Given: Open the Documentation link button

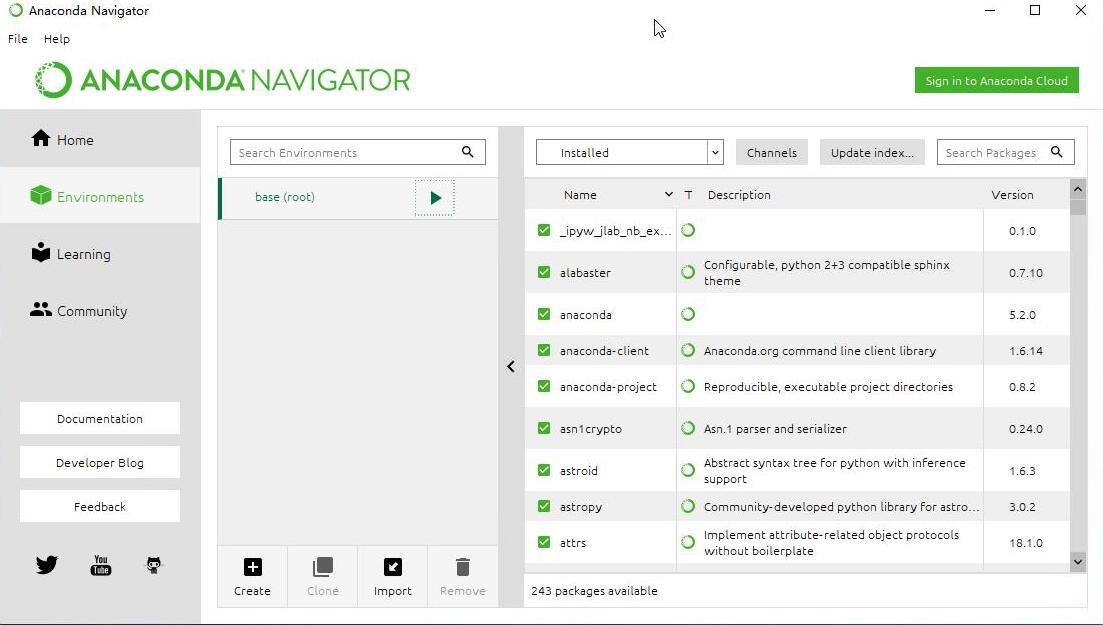Looking at the screenshot, I should (100, 418).
